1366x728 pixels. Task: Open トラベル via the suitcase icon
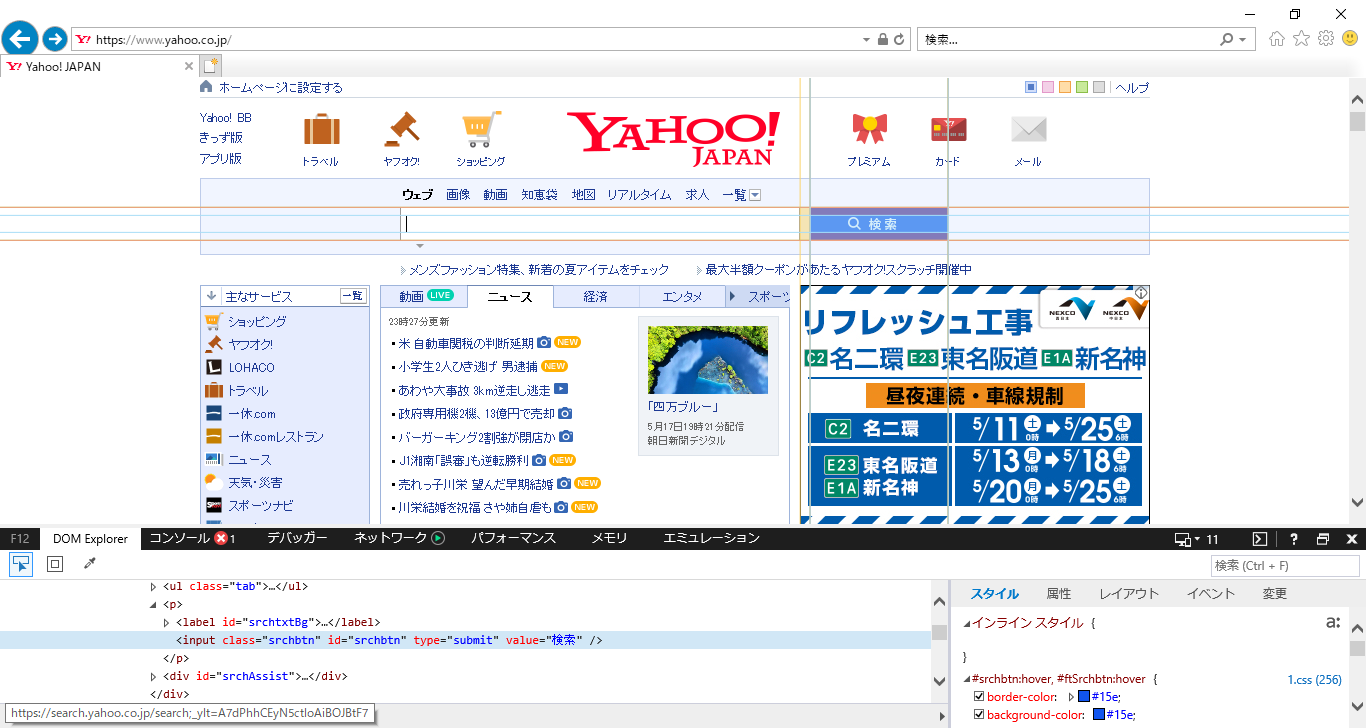click(321, 130)
